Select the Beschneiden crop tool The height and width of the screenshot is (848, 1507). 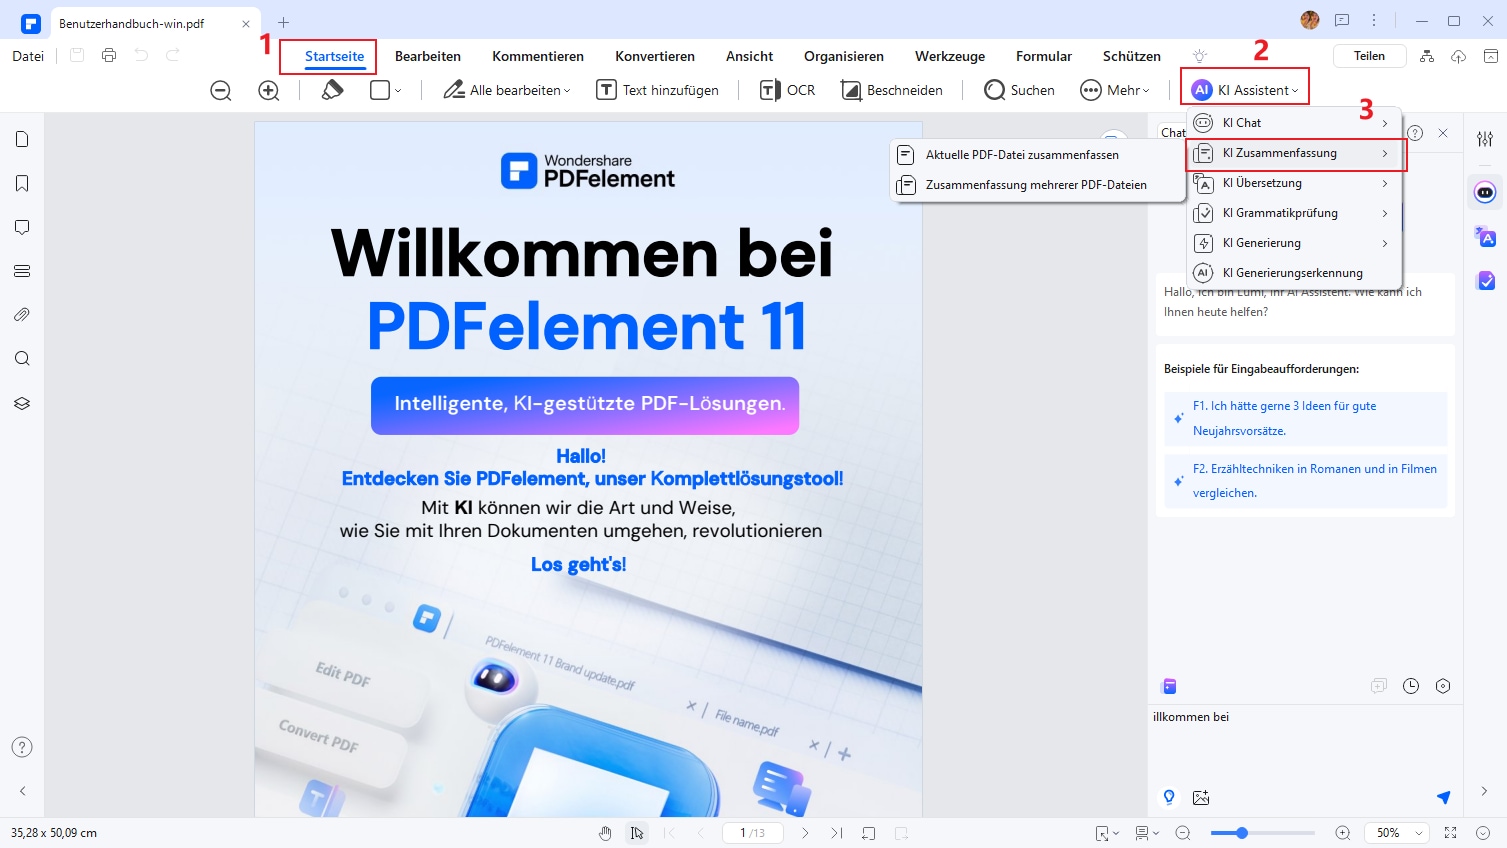892,90
